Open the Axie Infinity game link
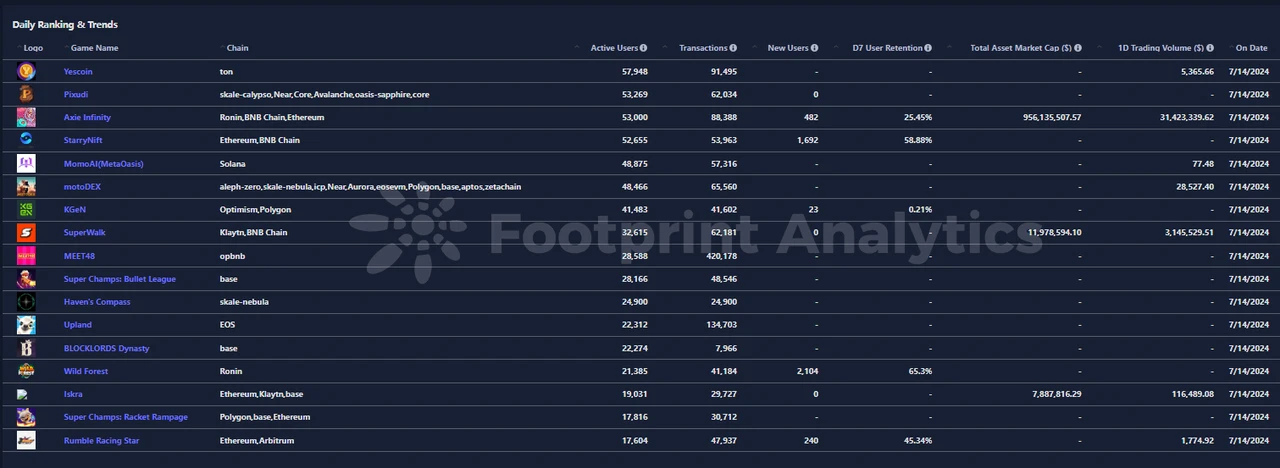This screenshot has height=468, width=1280. click(87, 117)
